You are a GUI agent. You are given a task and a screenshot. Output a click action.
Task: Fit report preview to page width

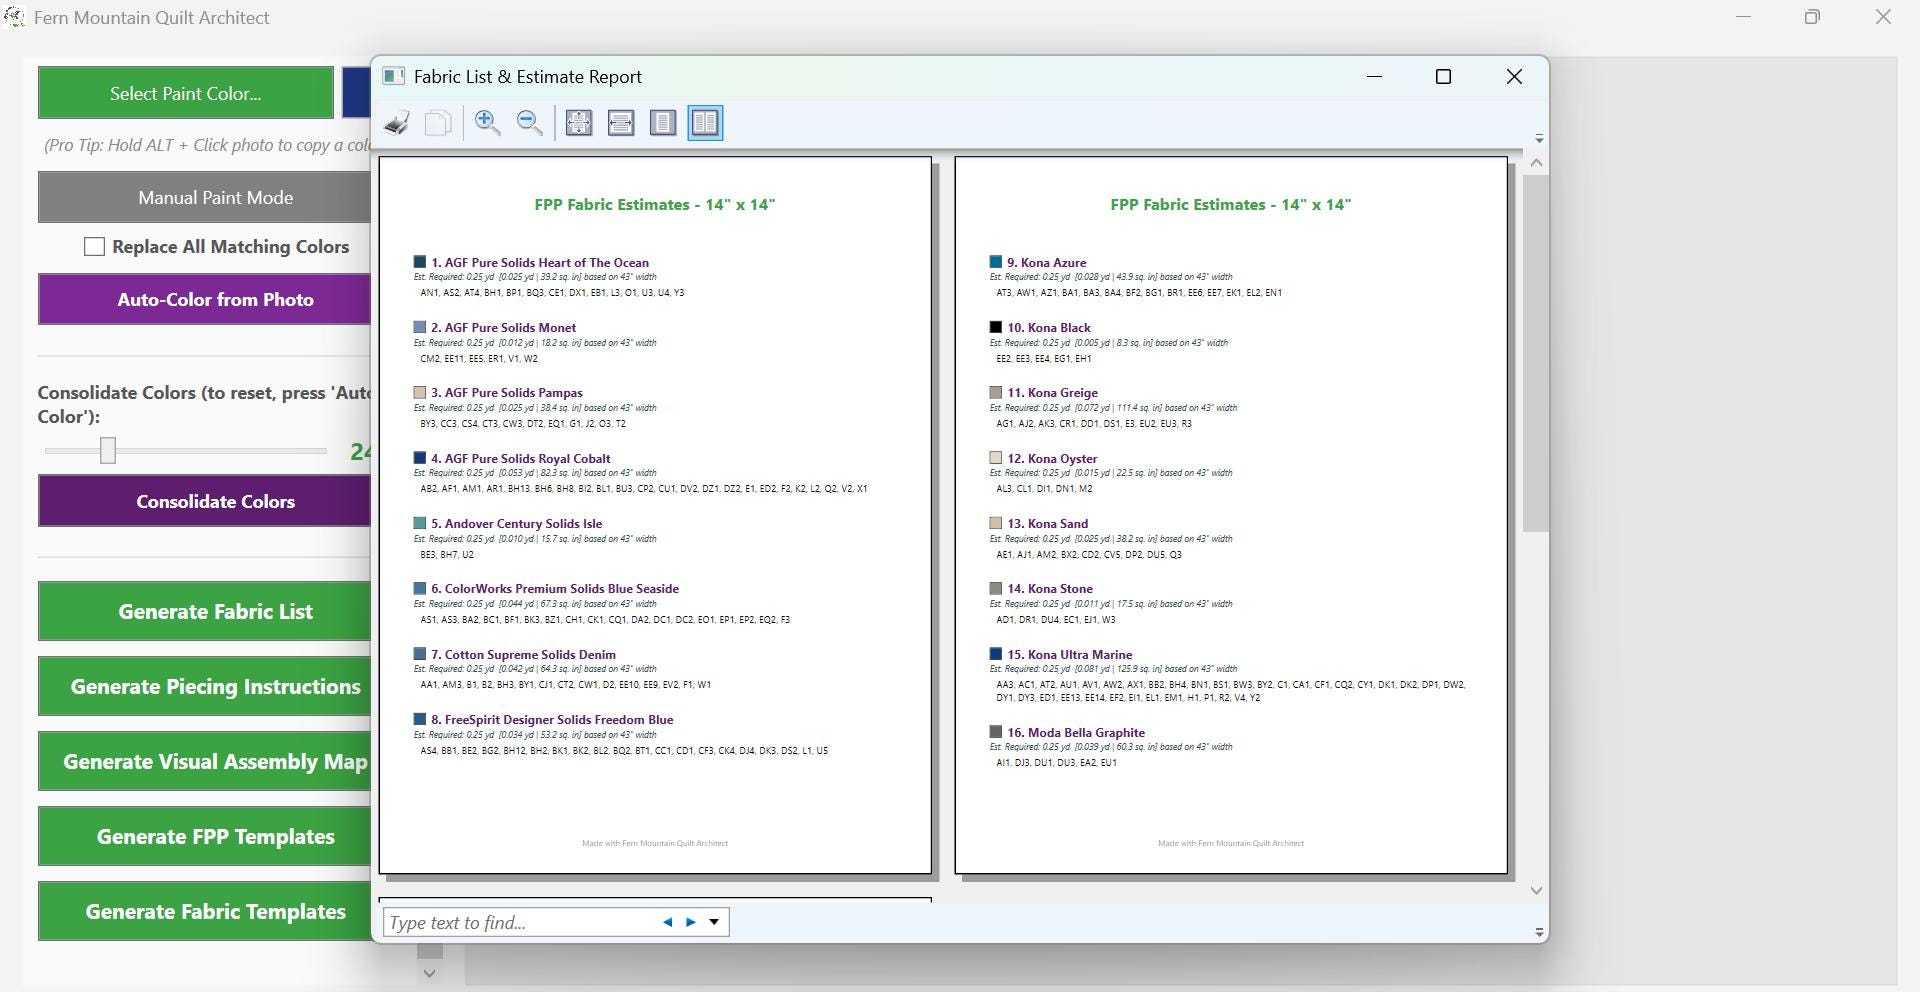[621, 123]
